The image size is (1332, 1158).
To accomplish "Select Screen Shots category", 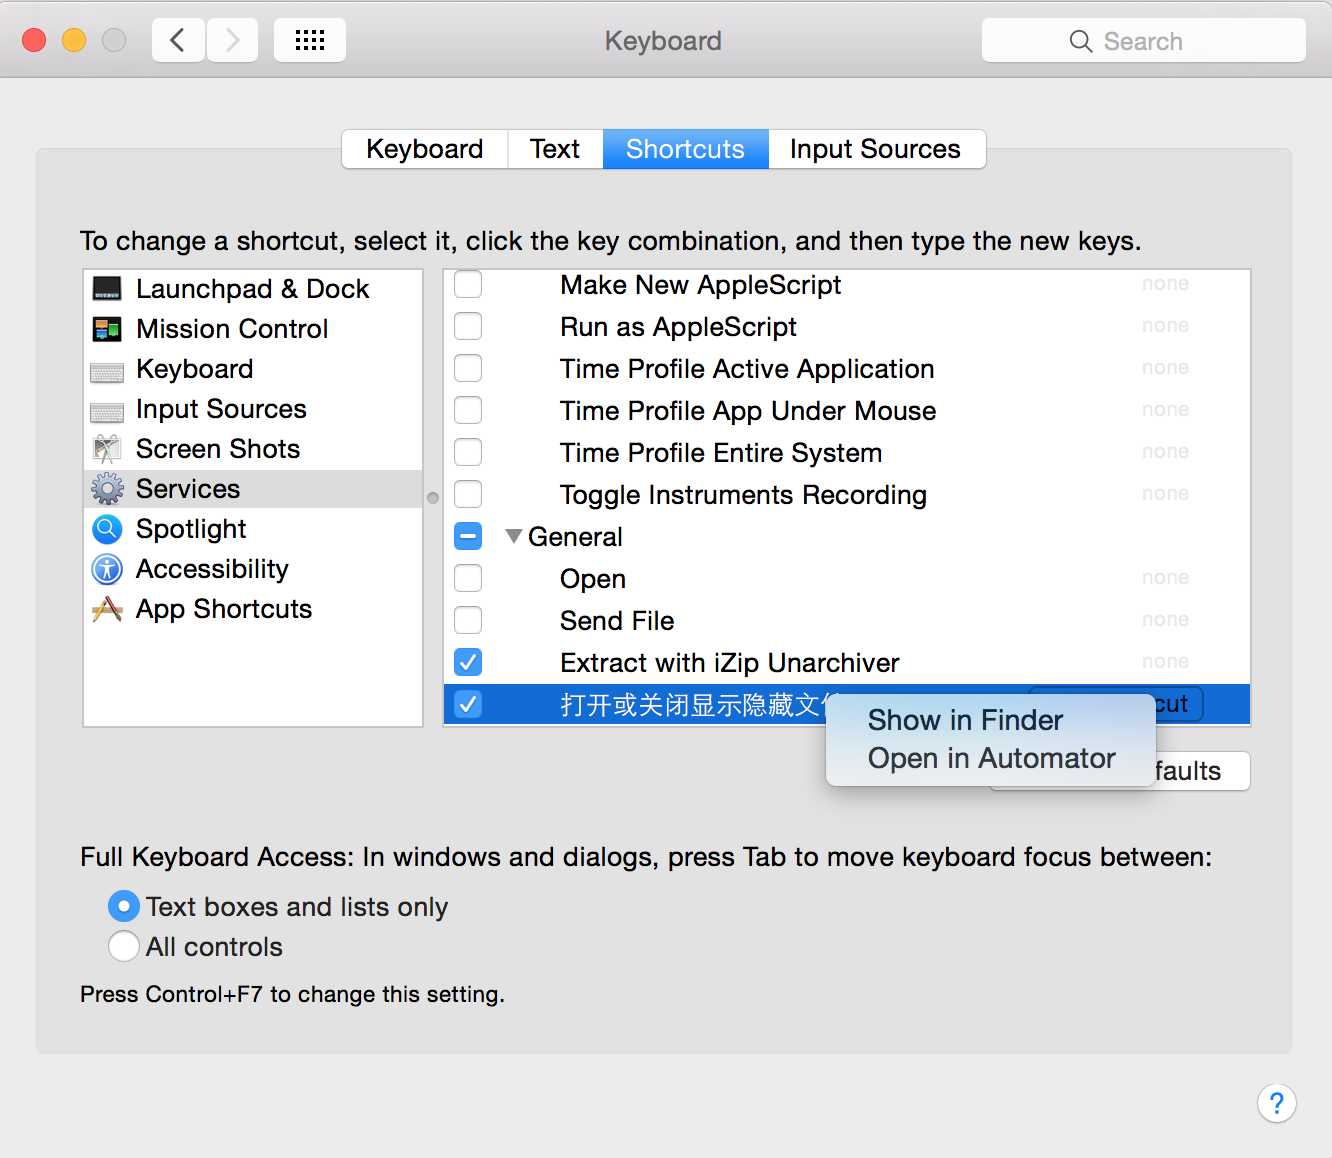I will tap(253, 449).
